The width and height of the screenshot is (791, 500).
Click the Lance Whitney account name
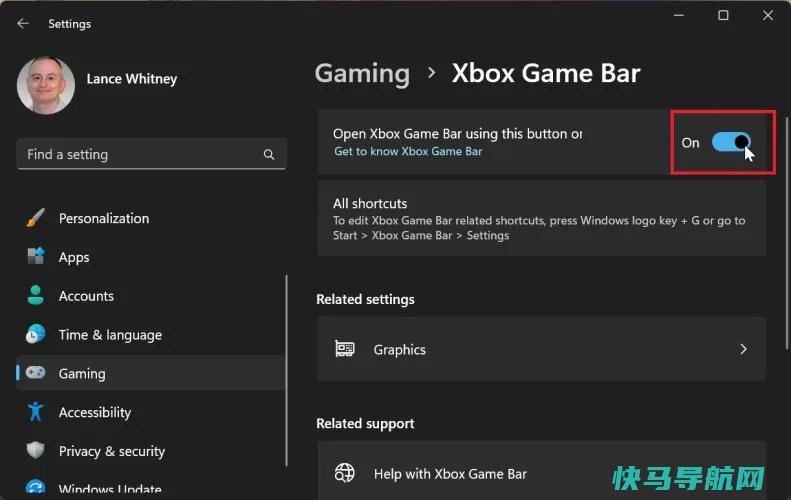(132, 79)
